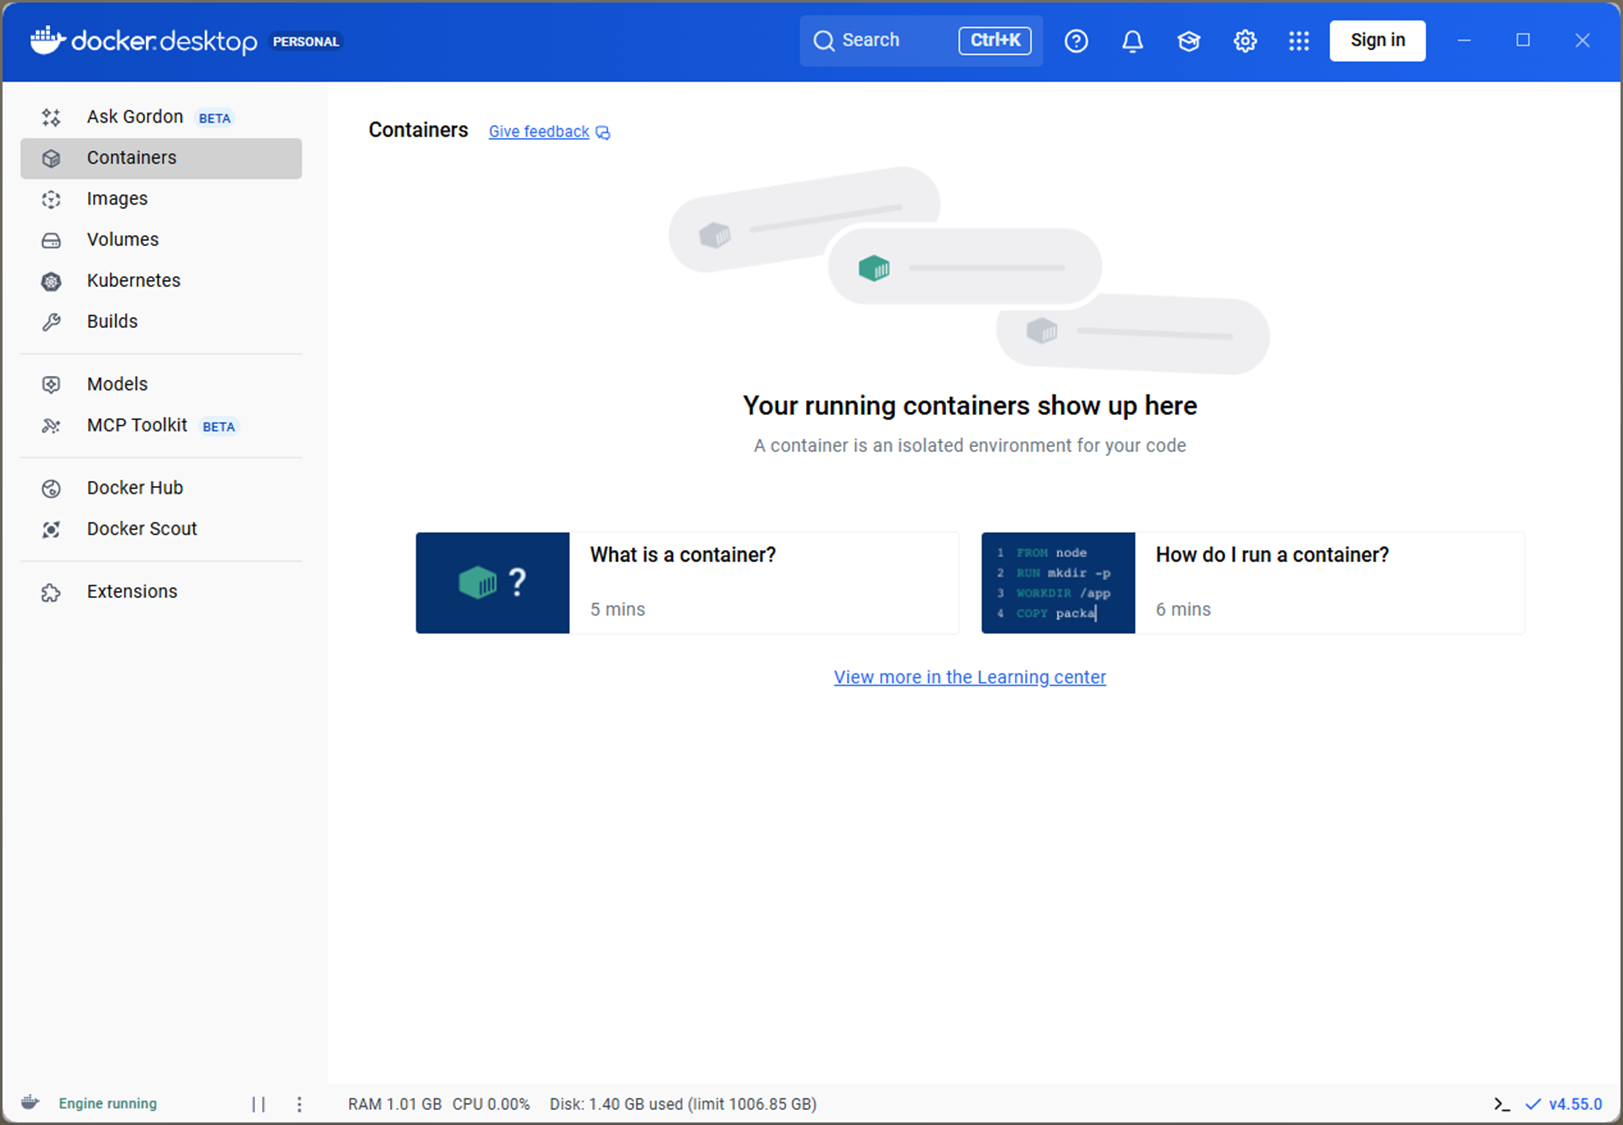The height and width of the screenshot is (1125, 1623).
Task: Open View more in the Learning center link
Action: coord(970,677)
